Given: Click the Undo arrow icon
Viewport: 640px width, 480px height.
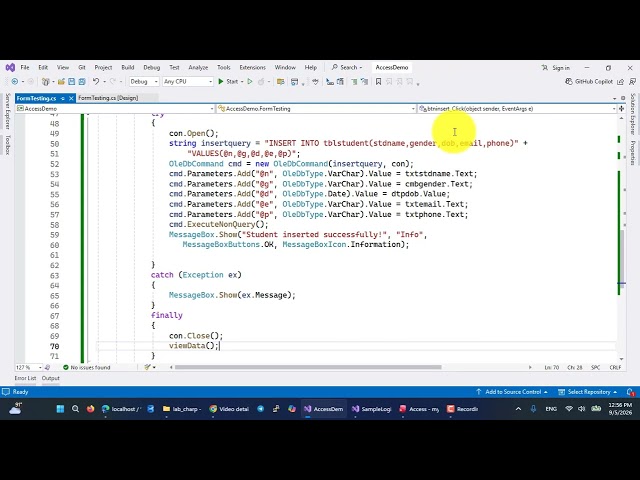Looking at the screenshot, I should (96, 82).
